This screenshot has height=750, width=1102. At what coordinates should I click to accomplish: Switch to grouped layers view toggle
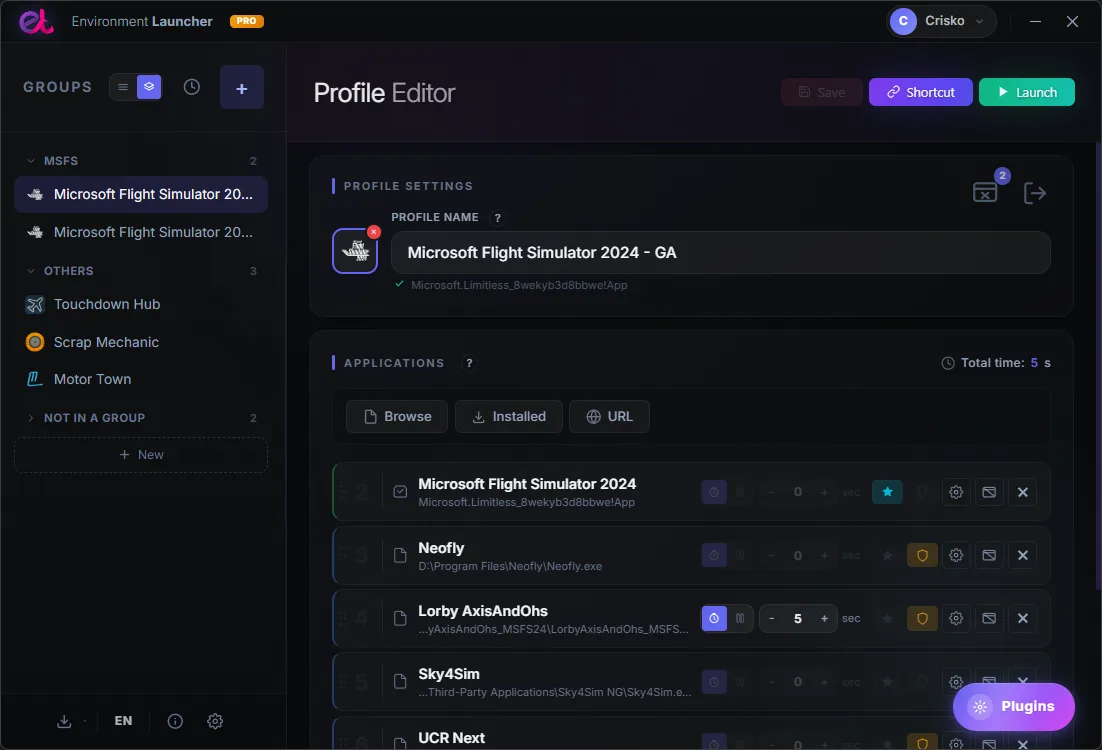point(149,87)
